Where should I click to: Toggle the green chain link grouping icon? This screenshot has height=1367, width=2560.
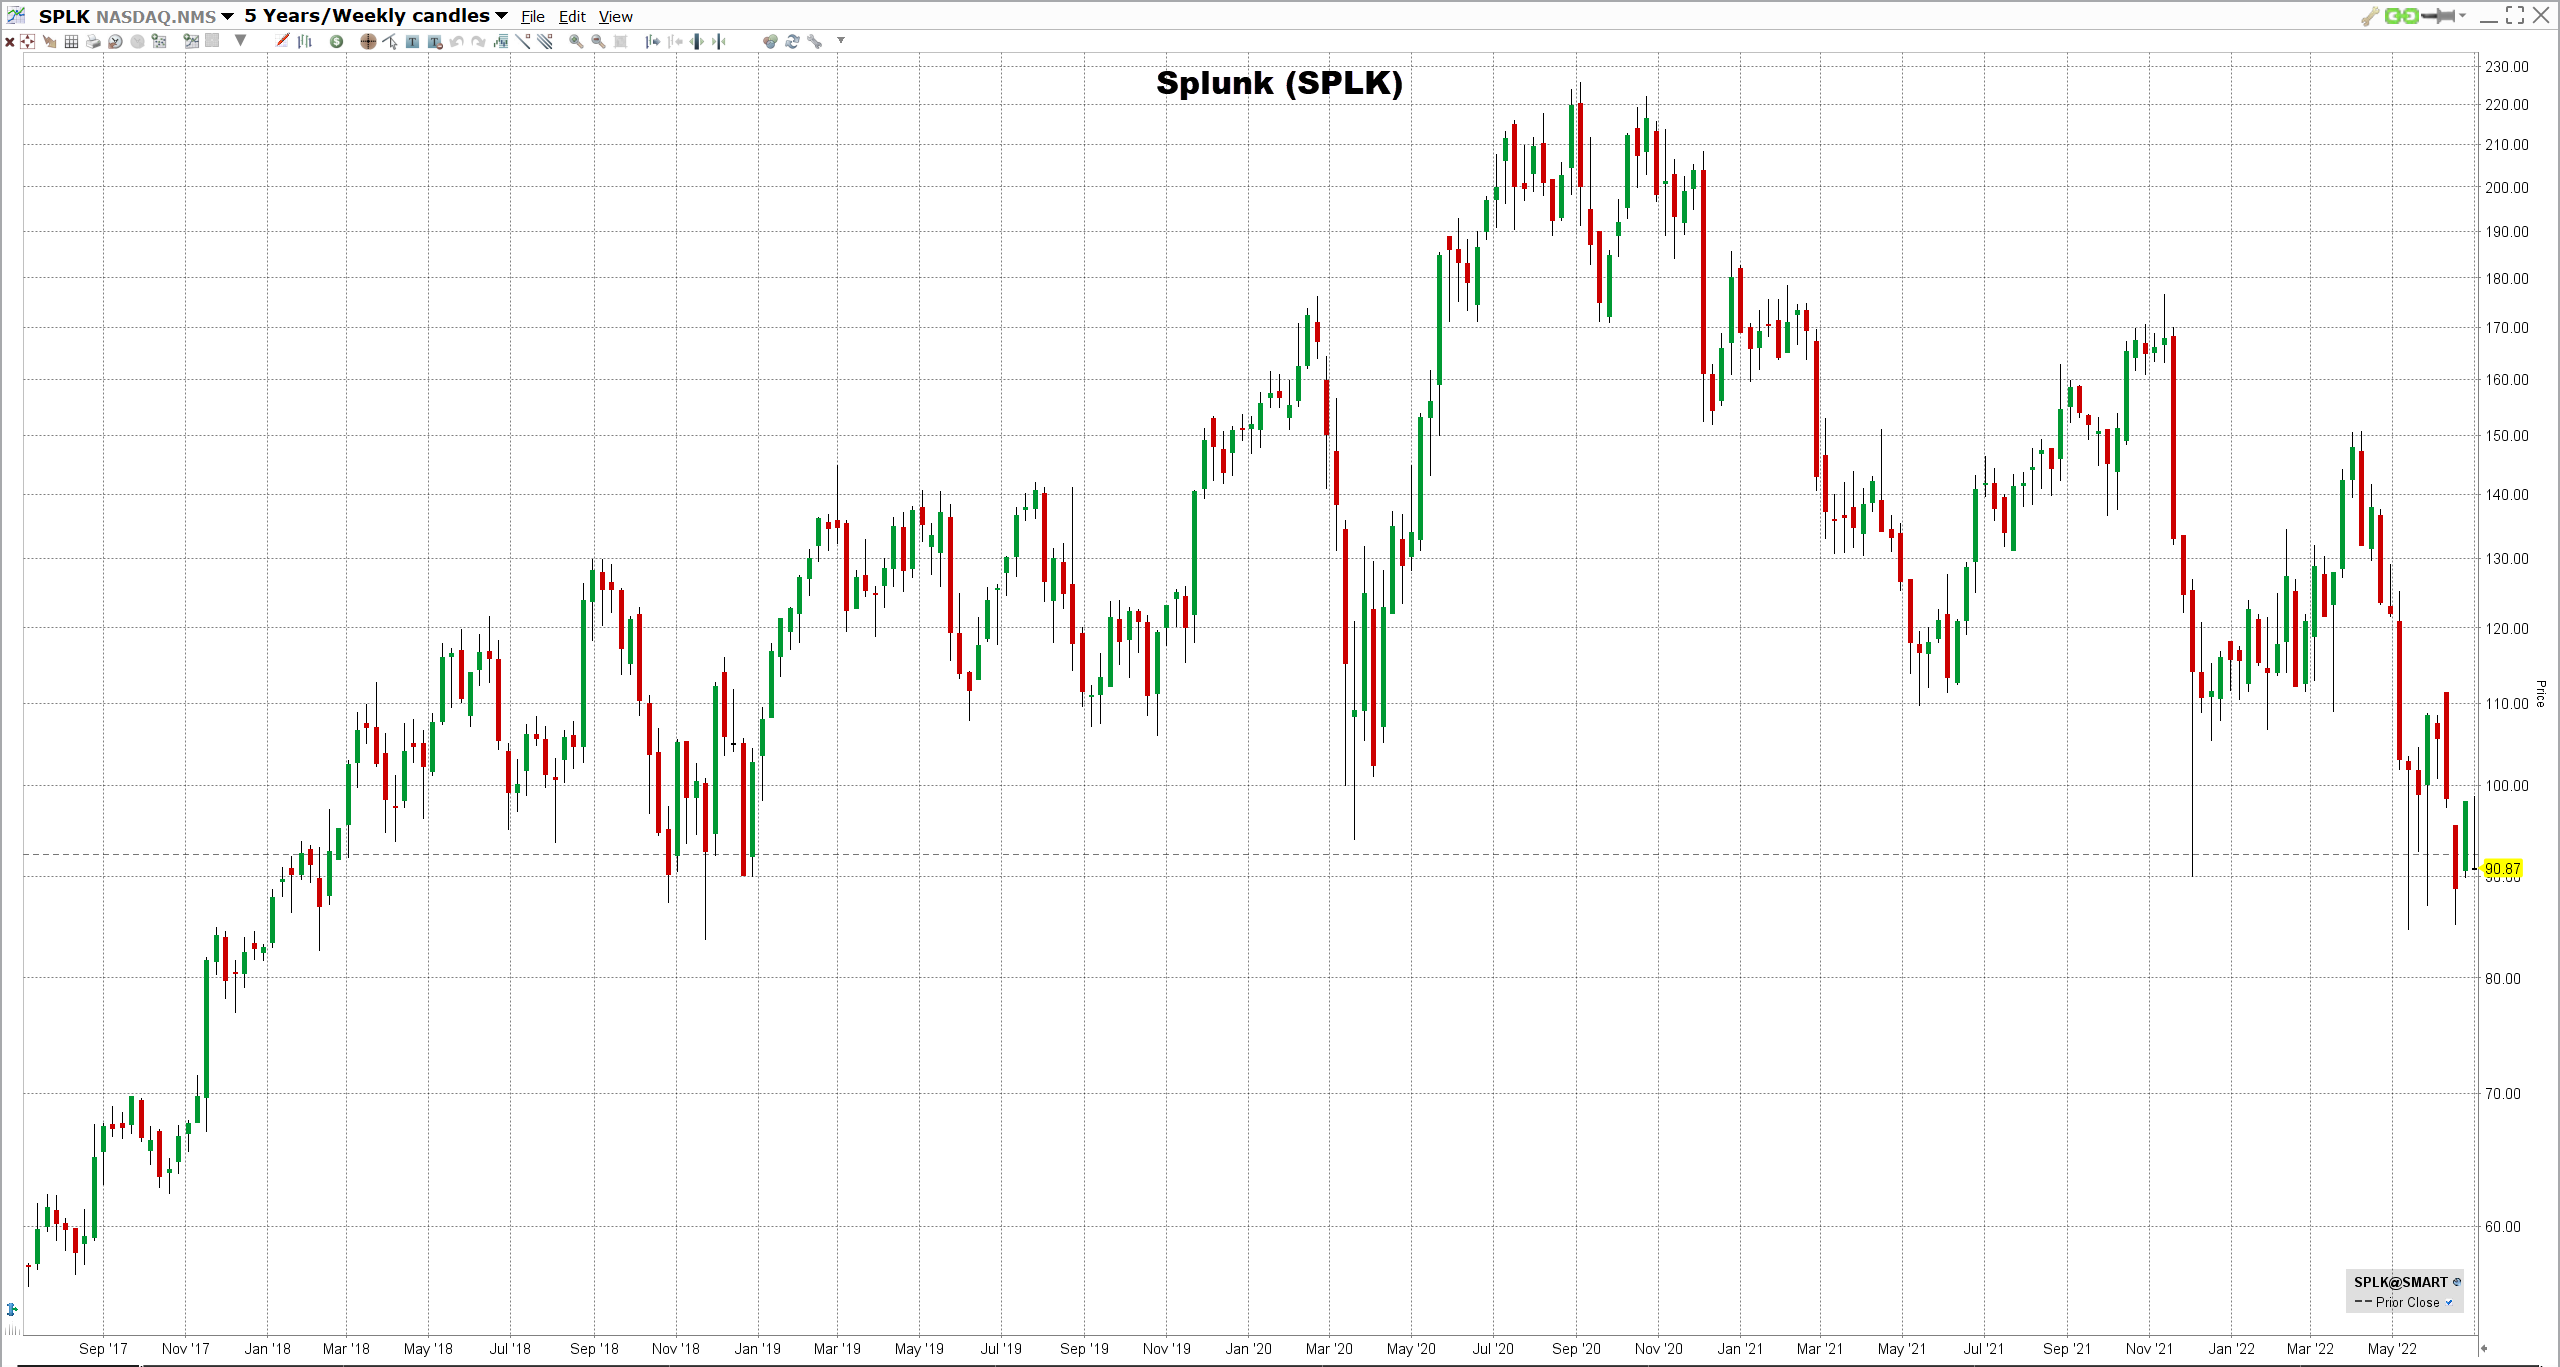[x=2401, y=16]
